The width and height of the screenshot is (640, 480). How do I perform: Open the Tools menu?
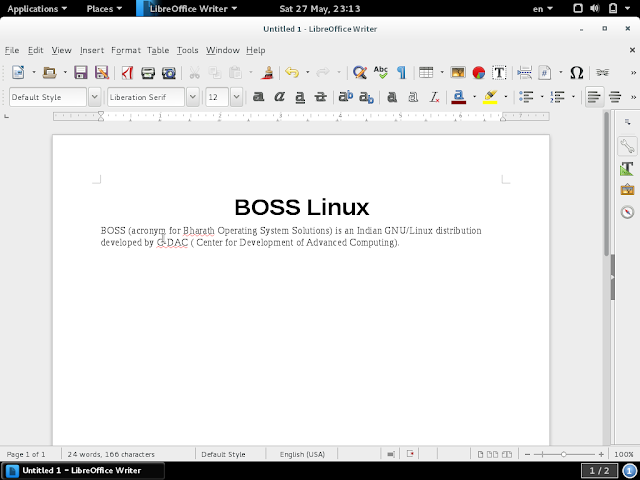(187, 50)
